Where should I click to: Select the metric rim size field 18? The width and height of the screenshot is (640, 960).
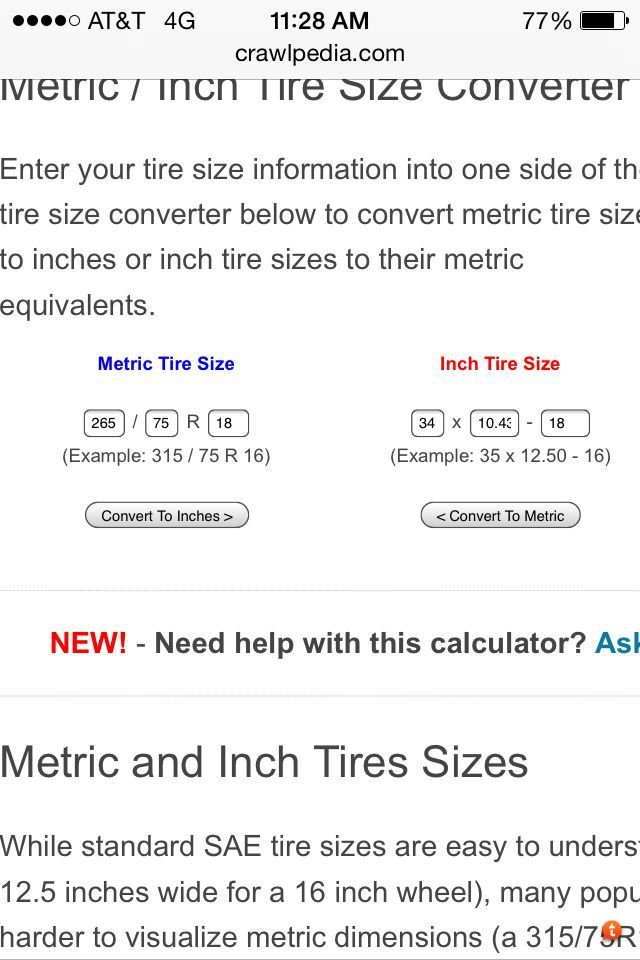point(228,423)
